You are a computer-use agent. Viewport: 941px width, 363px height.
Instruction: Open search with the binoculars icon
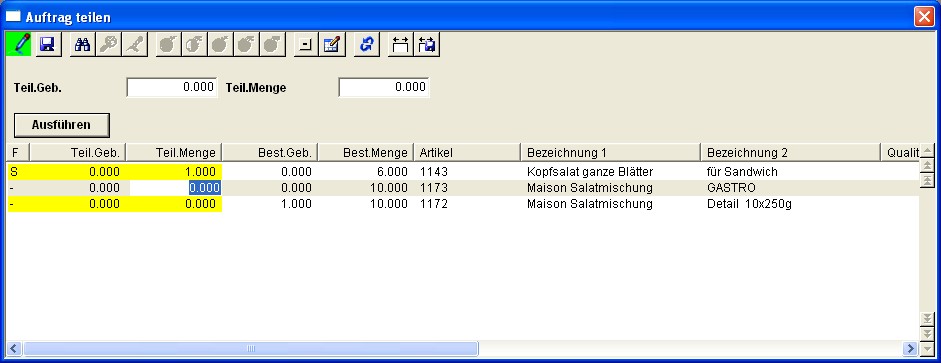coord(83,45)
